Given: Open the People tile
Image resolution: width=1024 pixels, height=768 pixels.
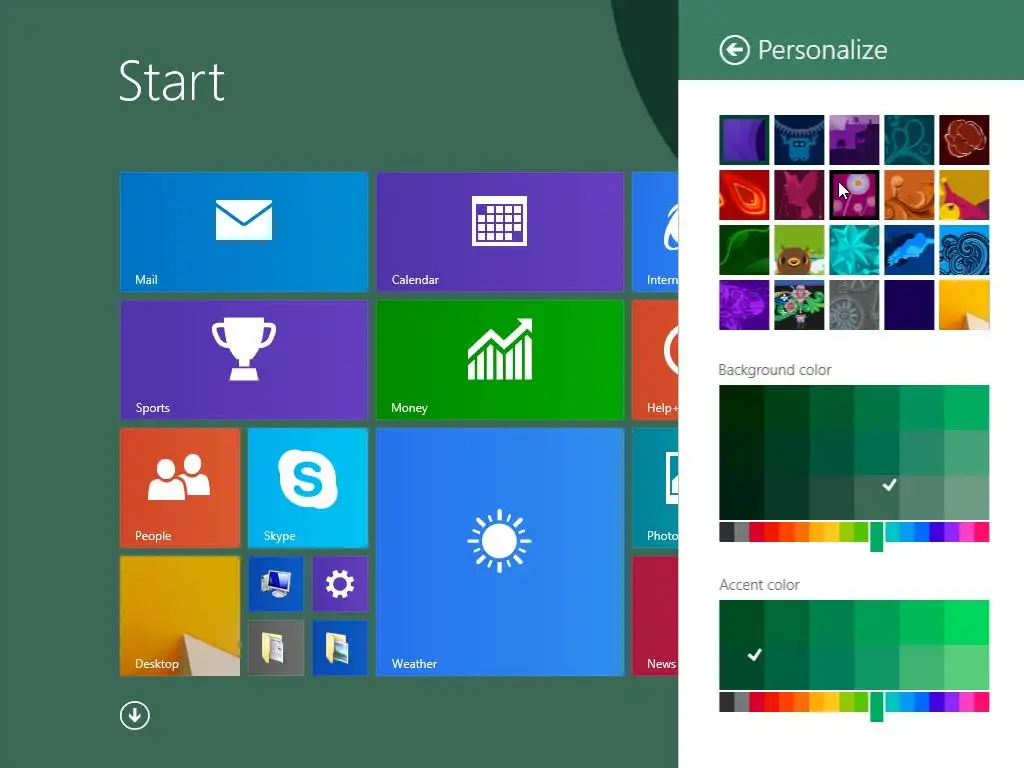Looking at the screenshot, I should tap(180, 488).
